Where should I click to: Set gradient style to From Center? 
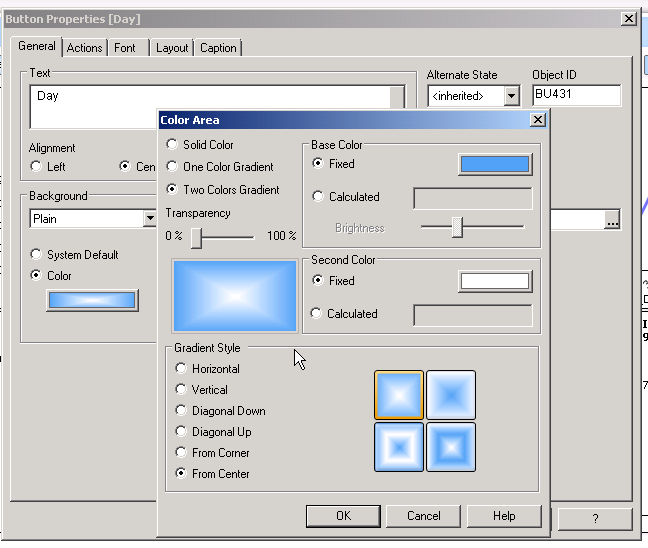tap(212, 474)
